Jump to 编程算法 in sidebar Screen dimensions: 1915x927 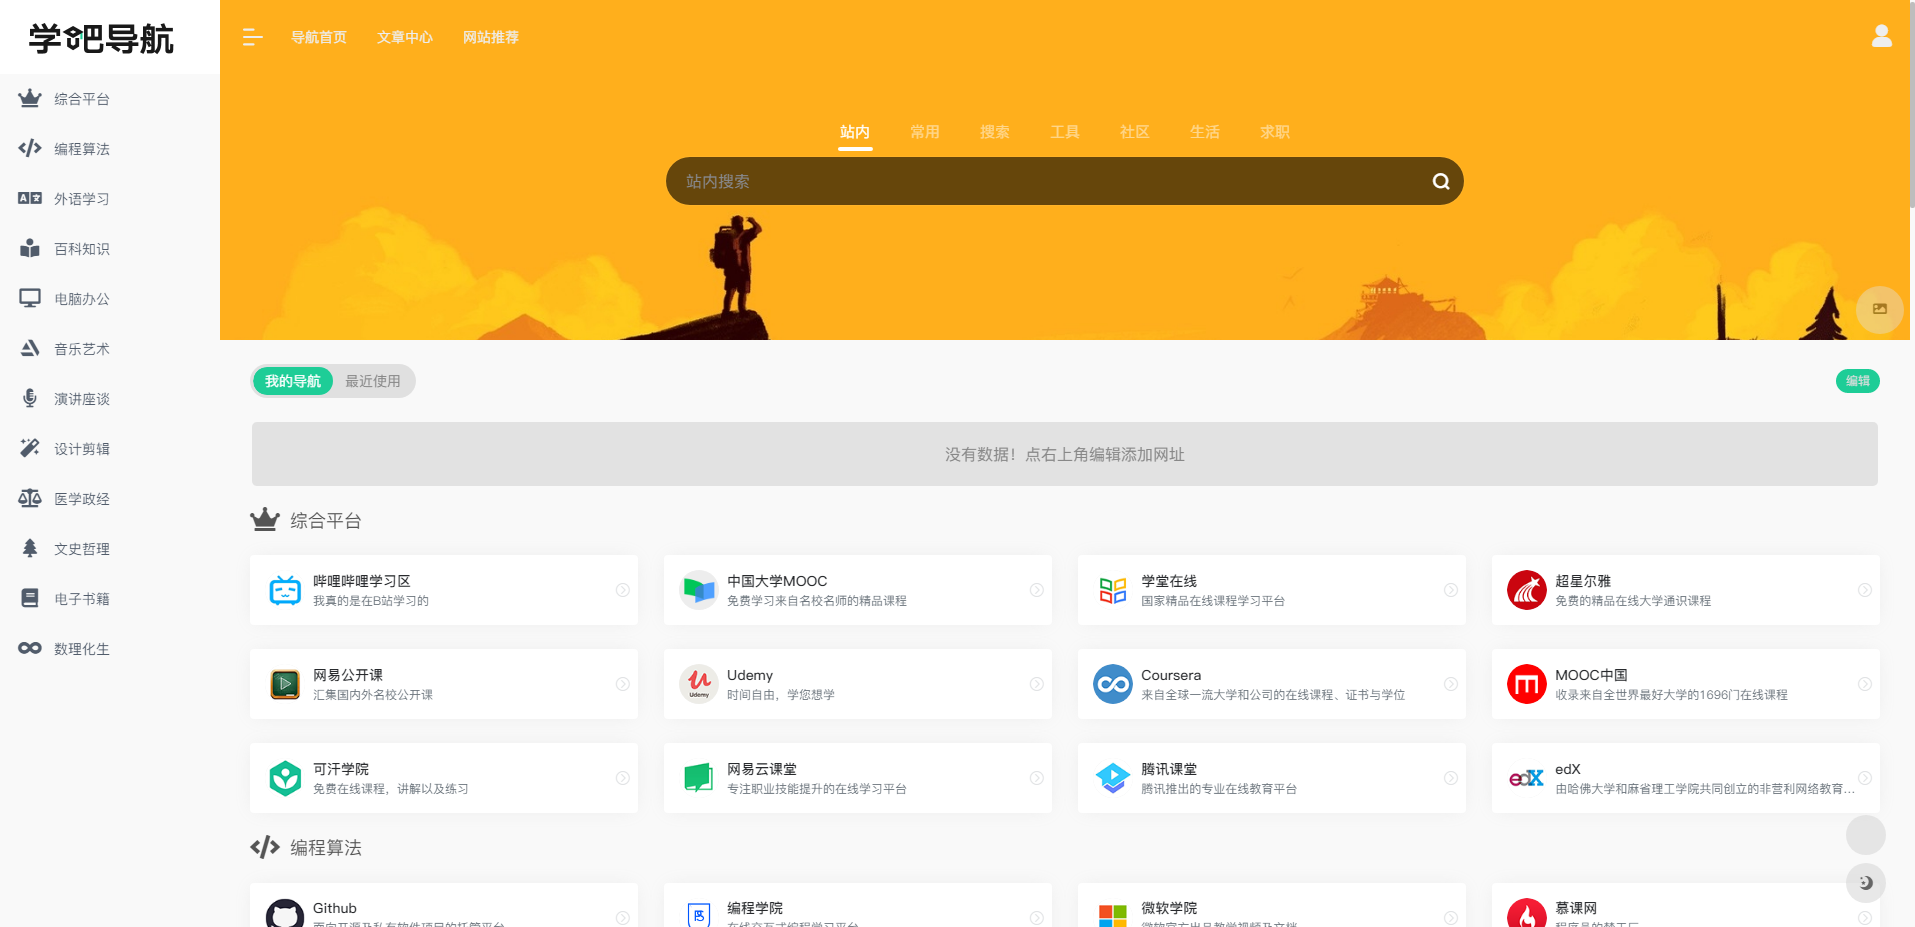click(x=81, y=149)
